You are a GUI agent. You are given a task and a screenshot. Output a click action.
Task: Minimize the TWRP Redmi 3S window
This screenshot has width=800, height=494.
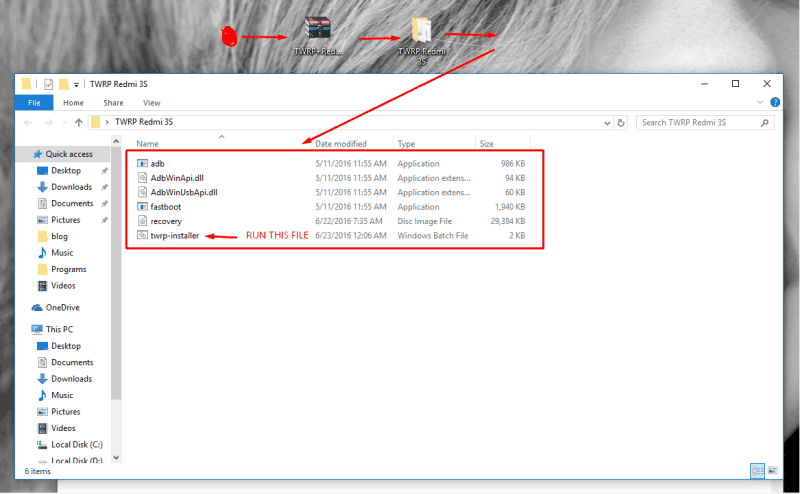pyautogui.click(x=705, y=84)
